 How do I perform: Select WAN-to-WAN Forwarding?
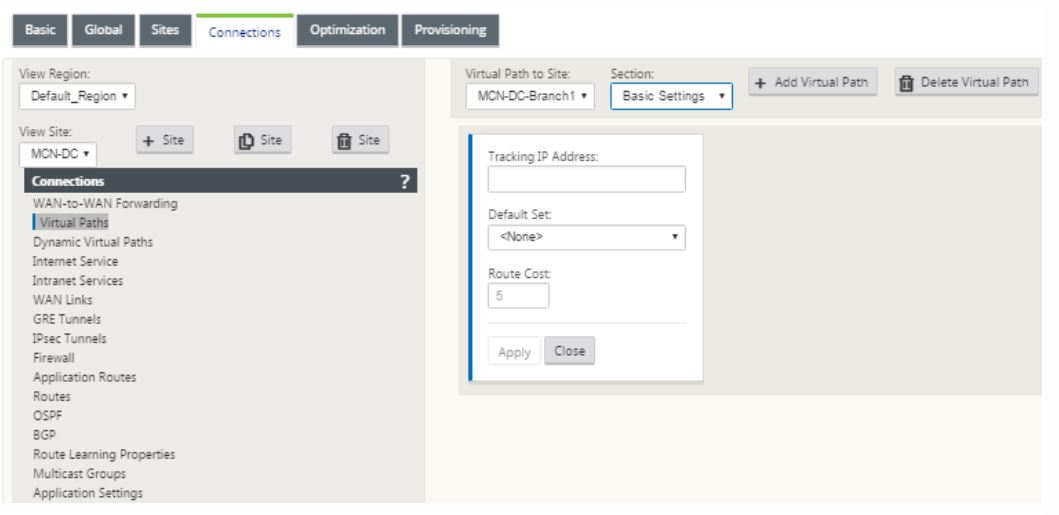[105, 203]
